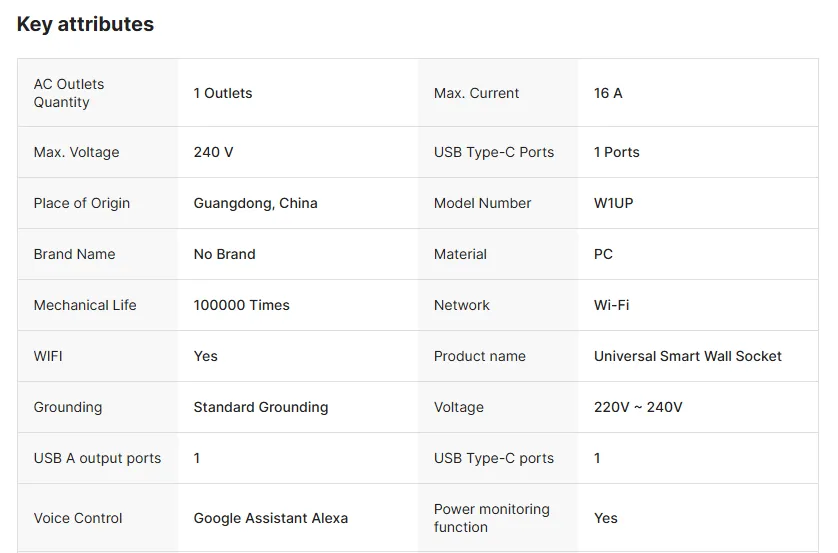This screenshot has width=838, height=553.
Task: Select the 220V ~ 240V voltage value
Action: [x=638, y=407]
